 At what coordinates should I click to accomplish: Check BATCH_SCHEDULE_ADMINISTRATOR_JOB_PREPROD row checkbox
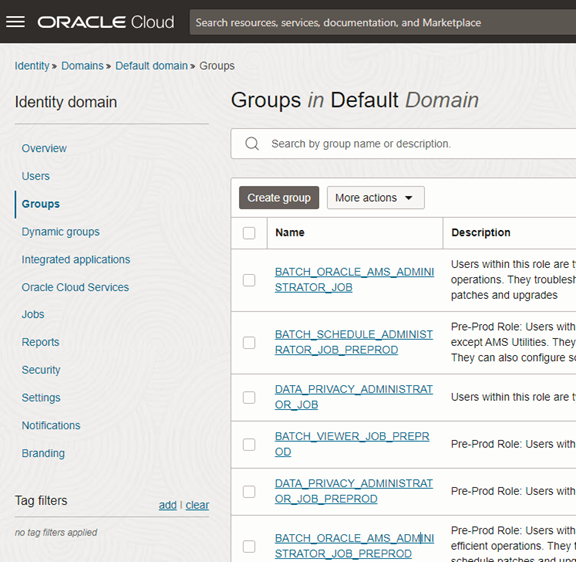click(249, 343)
